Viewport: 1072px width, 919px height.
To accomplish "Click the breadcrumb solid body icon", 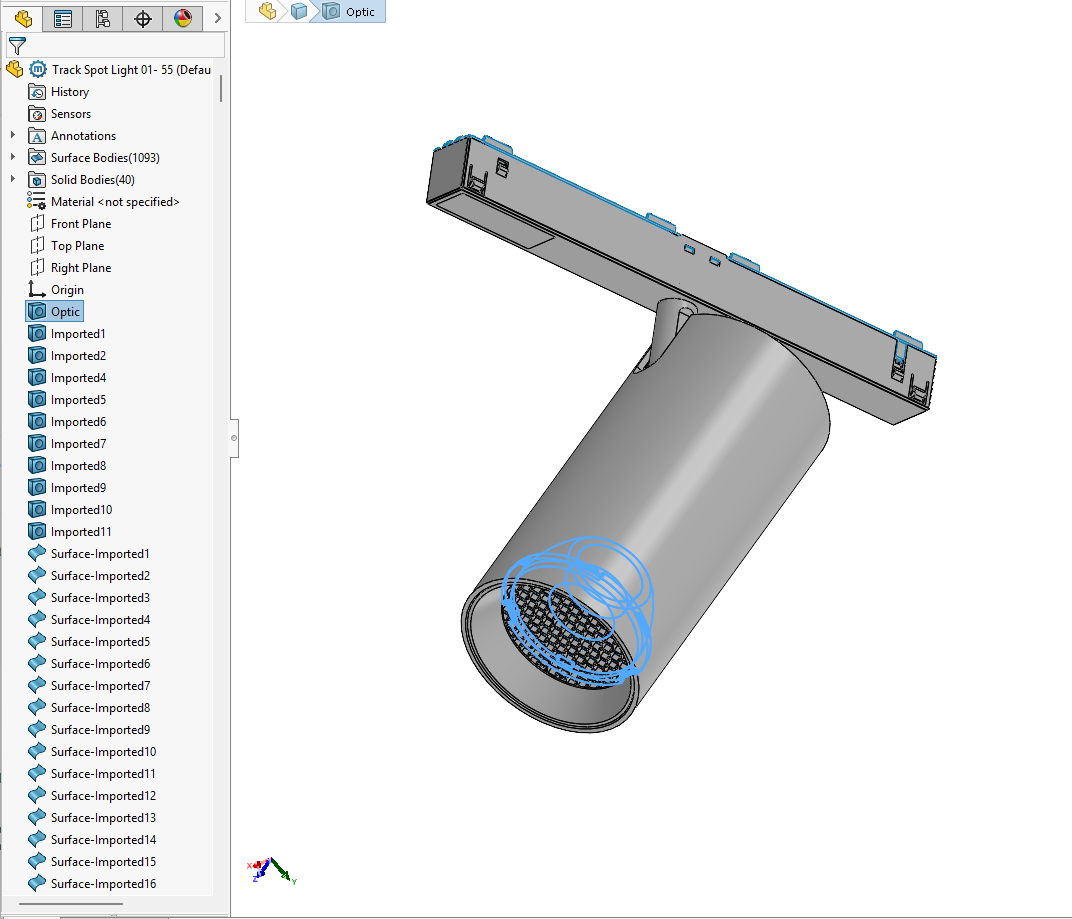I will (299, 11).
